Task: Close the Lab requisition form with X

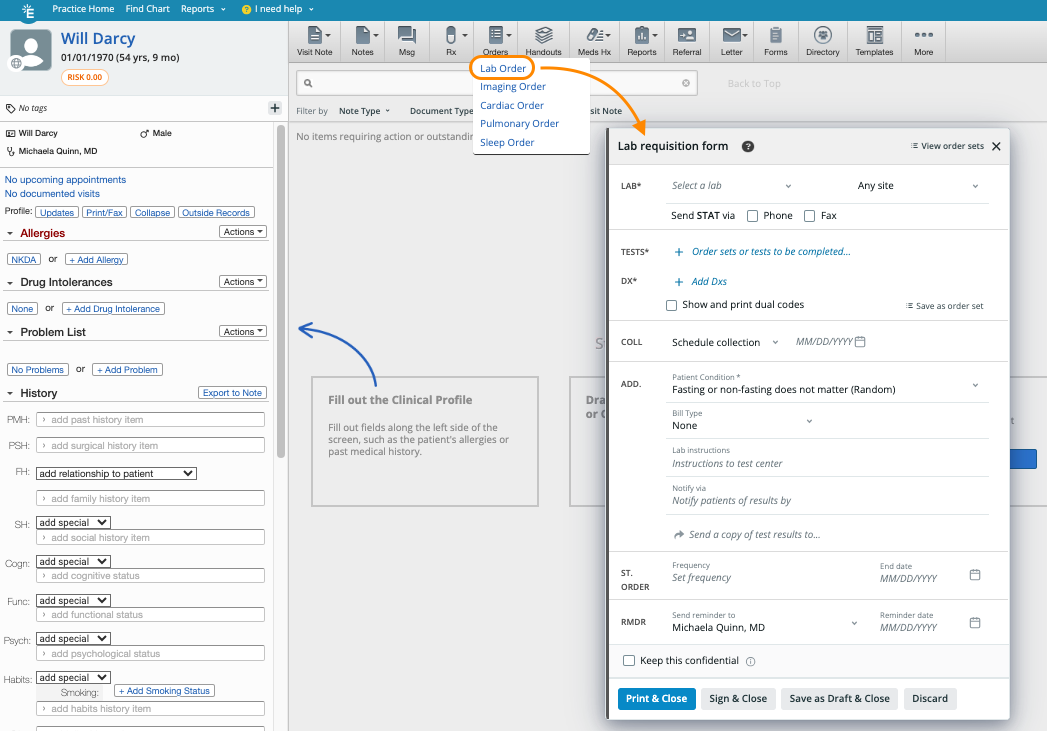Action: [996, 146]
